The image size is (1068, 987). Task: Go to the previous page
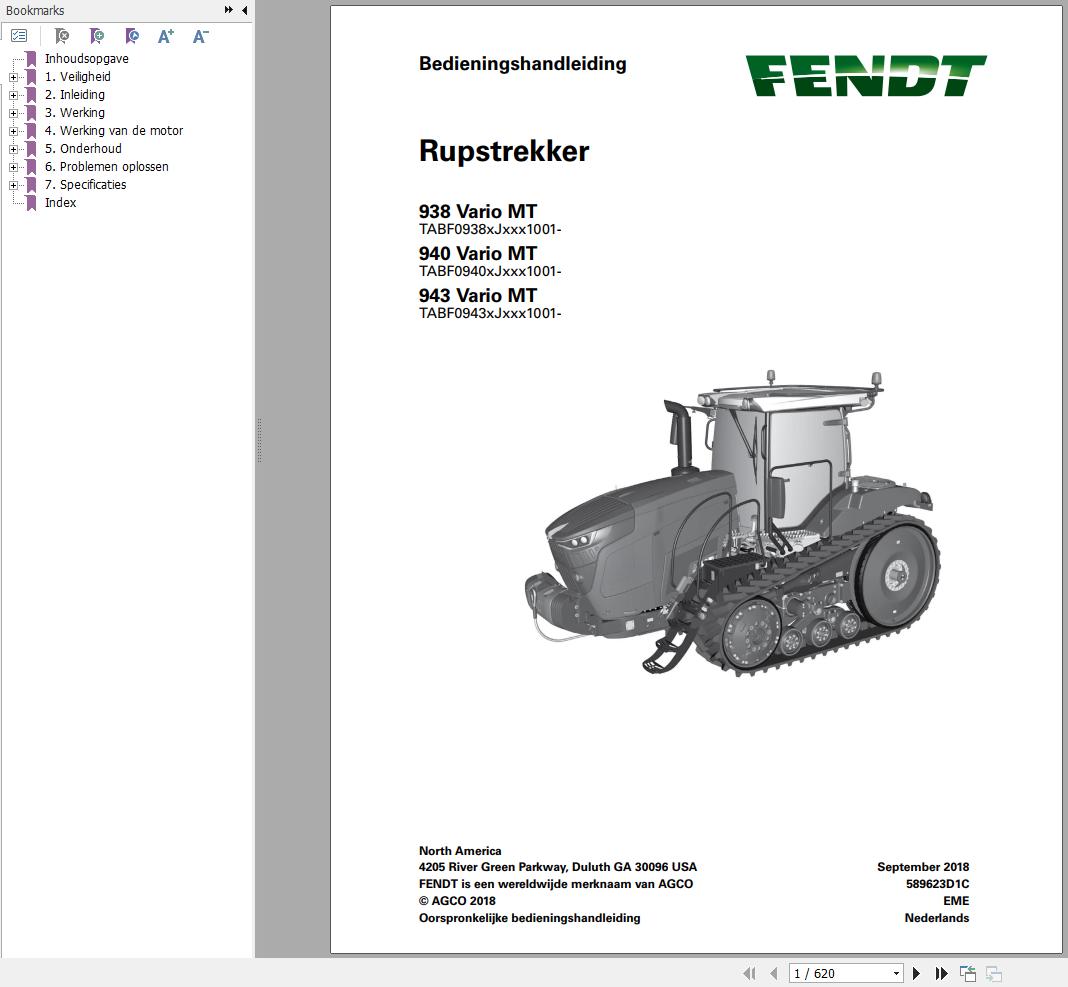pos(773,973)
